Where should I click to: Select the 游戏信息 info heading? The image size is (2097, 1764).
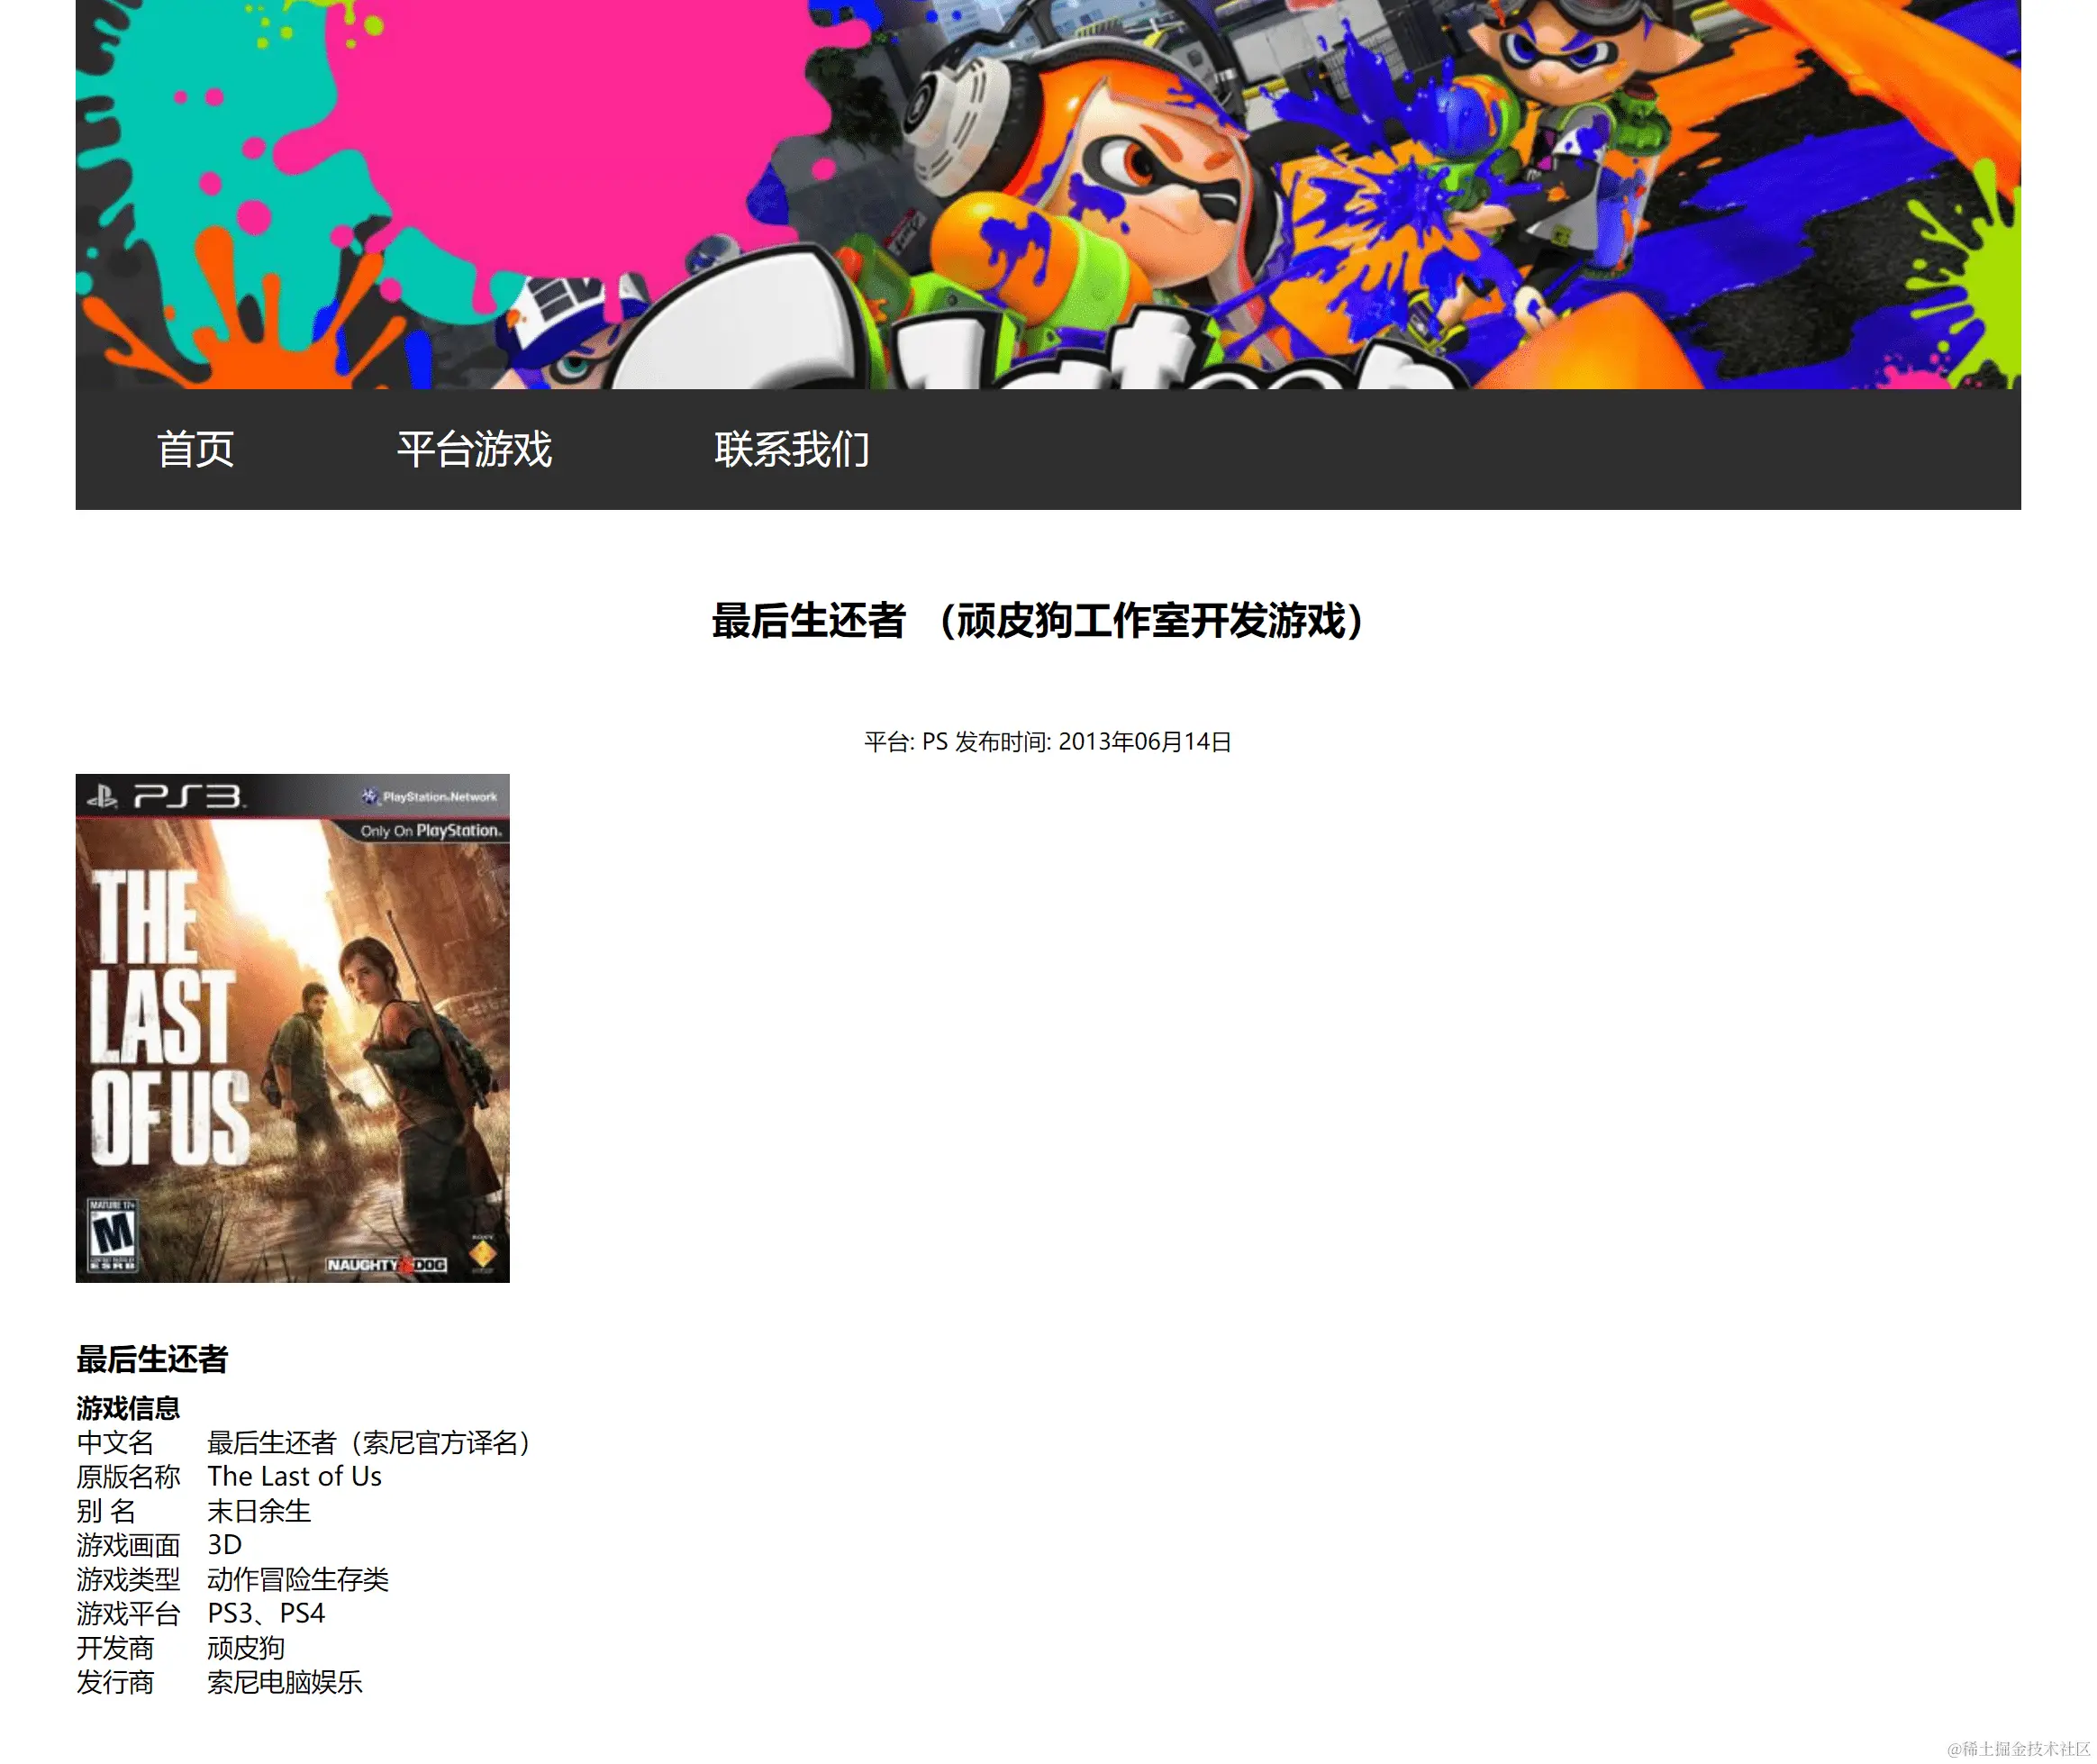tap(127, 1408)
